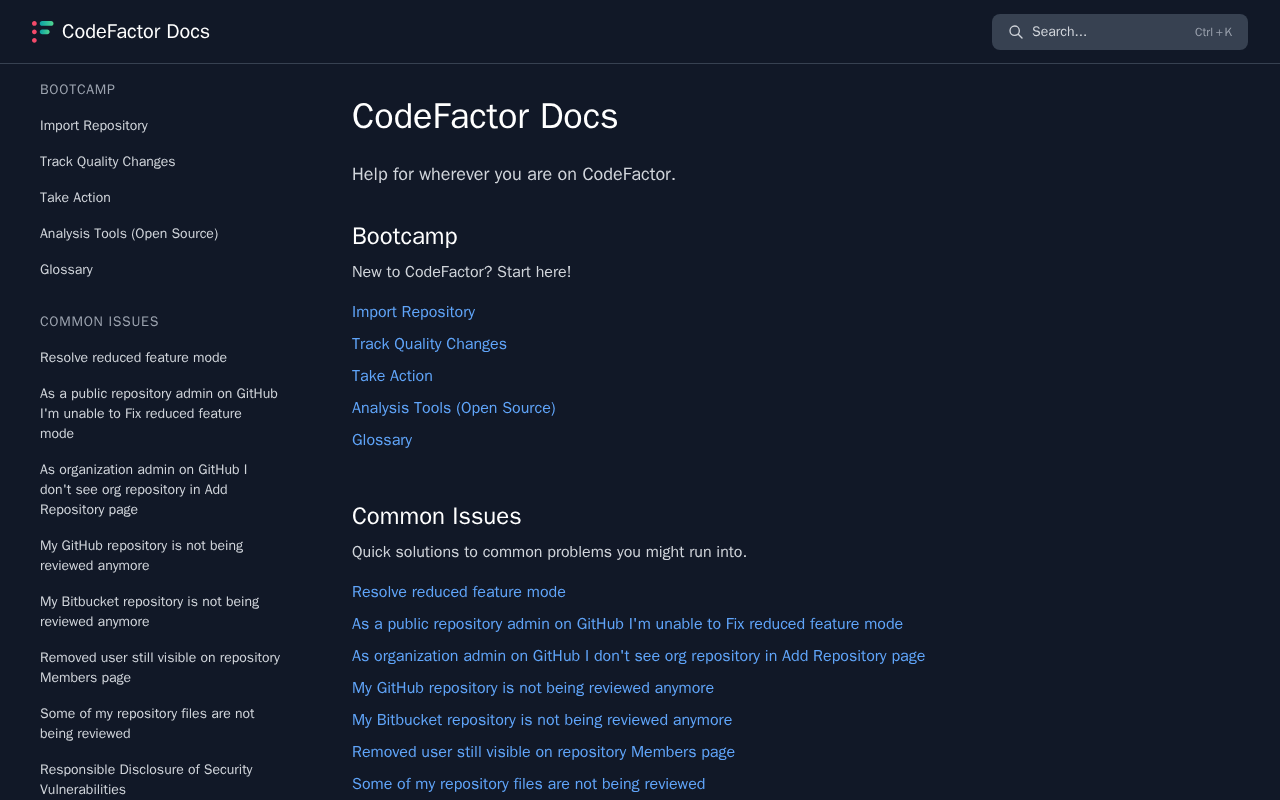Open Responsible Disclosure of Security Vulnerabilities sidebar item

pos(146,780)
